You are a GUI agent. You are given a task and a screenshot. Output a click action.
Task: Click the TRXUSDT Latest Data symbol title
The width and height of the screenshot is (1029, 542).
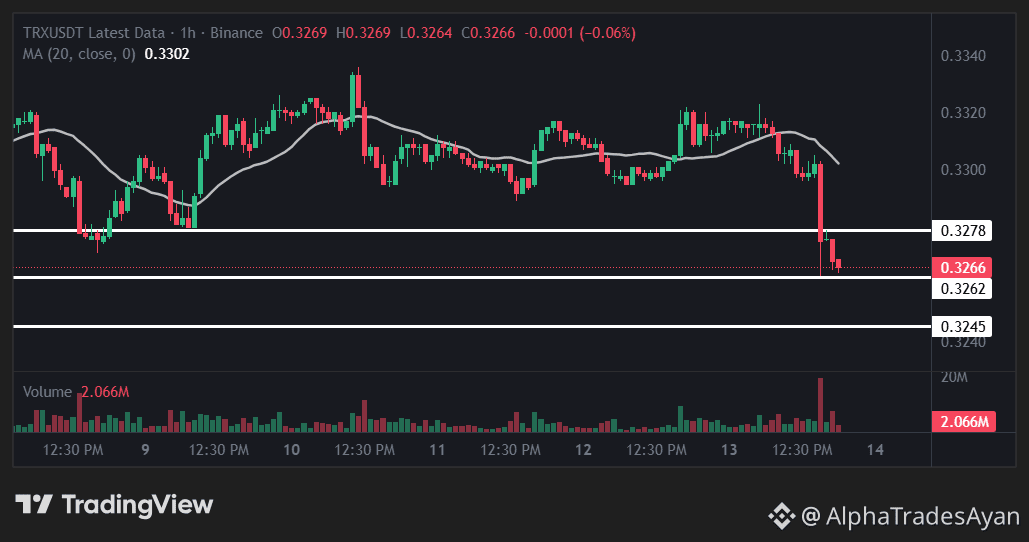(94, 33)
